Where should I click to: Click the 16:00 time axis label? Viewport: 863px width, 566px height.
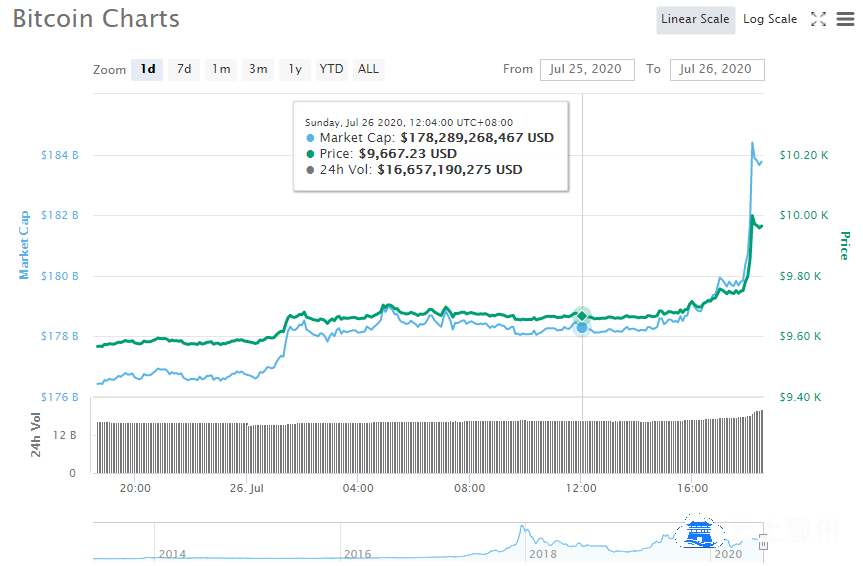click(x=693, y=488)
